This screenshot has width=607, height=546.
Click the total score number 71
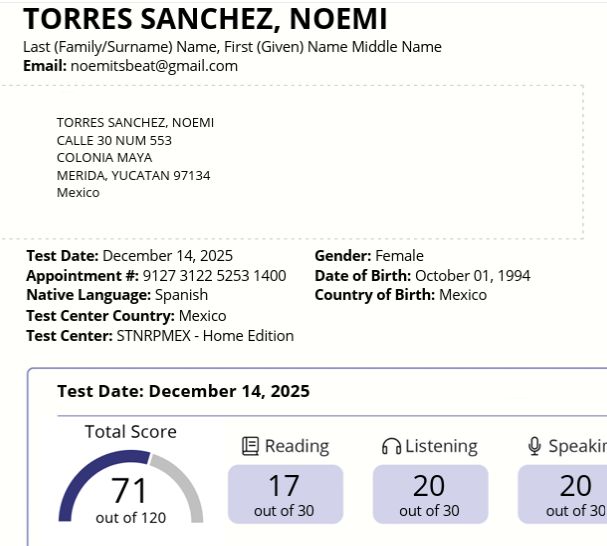(129, 490)
